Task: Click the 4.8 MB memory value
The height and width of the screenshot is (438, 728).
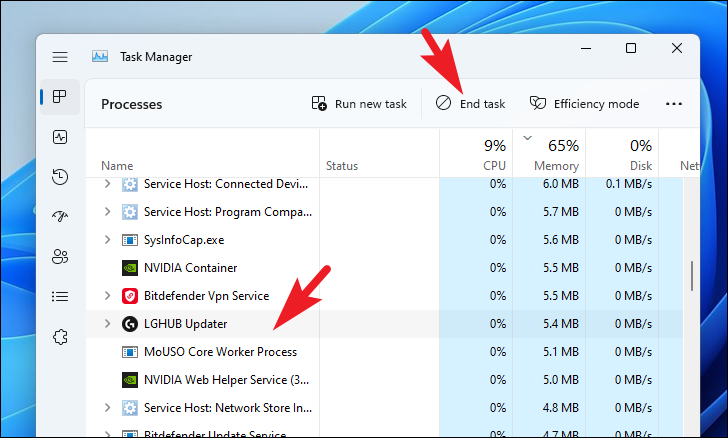Action: 561,408
